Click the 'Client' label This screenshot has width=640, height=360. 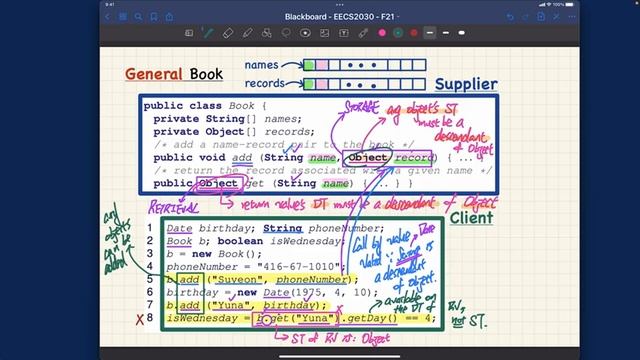pos(471,218)
